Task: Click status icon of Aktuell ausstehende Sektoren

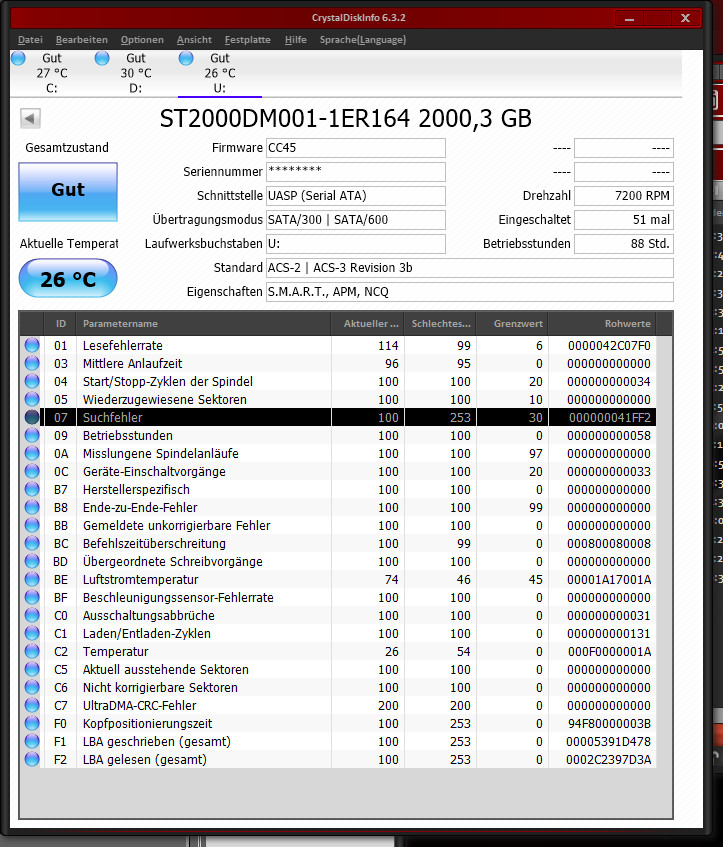Action: click(x=32, y=669)
